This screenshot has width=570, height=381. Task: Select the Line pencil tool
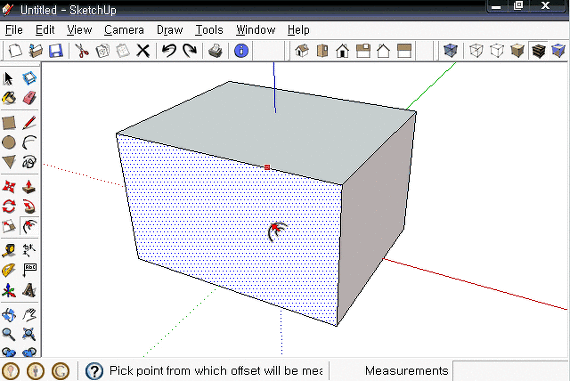(29, 123)
